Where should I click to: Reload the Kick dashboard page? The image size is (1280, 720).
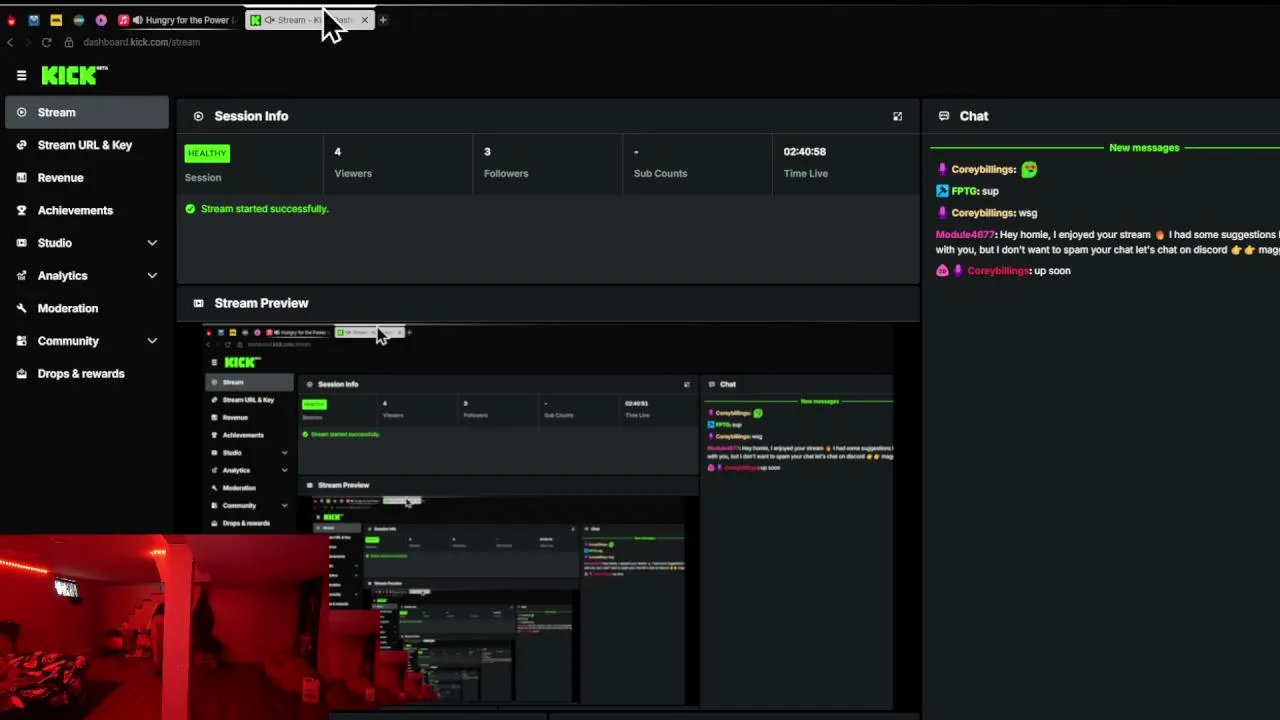click(46, 42)
